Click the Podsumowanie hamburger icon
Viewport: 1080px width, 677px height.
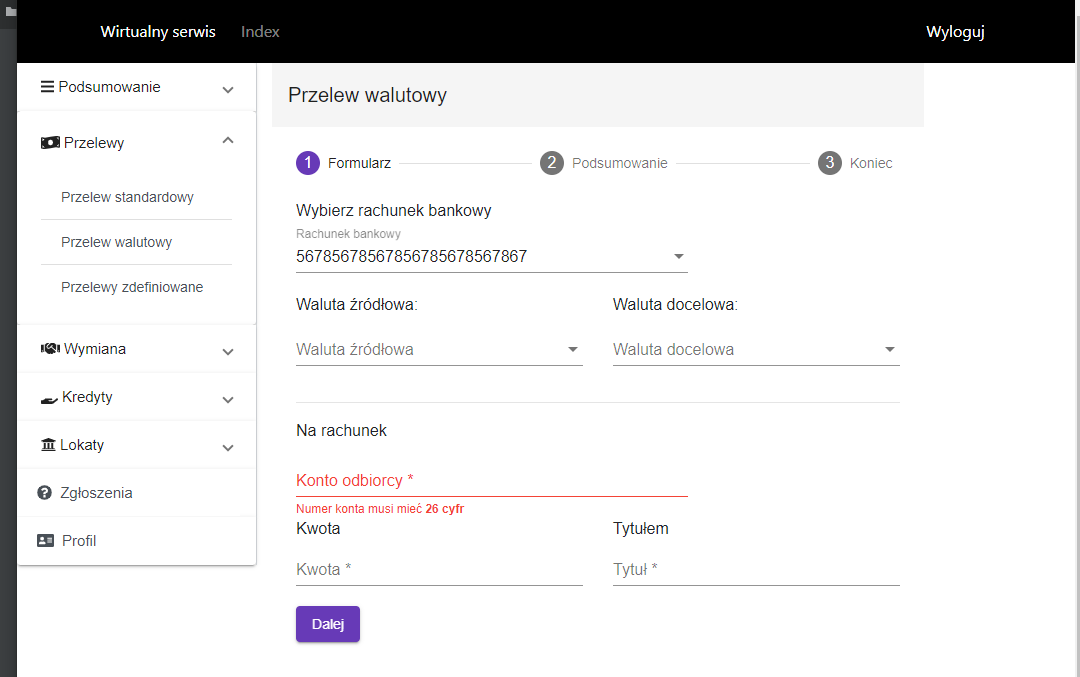click(47, 87)
